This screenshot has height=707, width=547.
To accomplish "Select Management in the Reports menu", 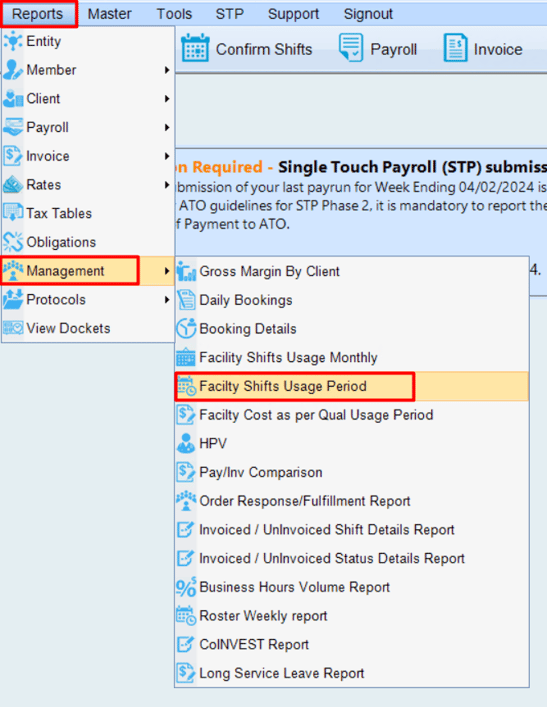I will [x=88, y=271].
